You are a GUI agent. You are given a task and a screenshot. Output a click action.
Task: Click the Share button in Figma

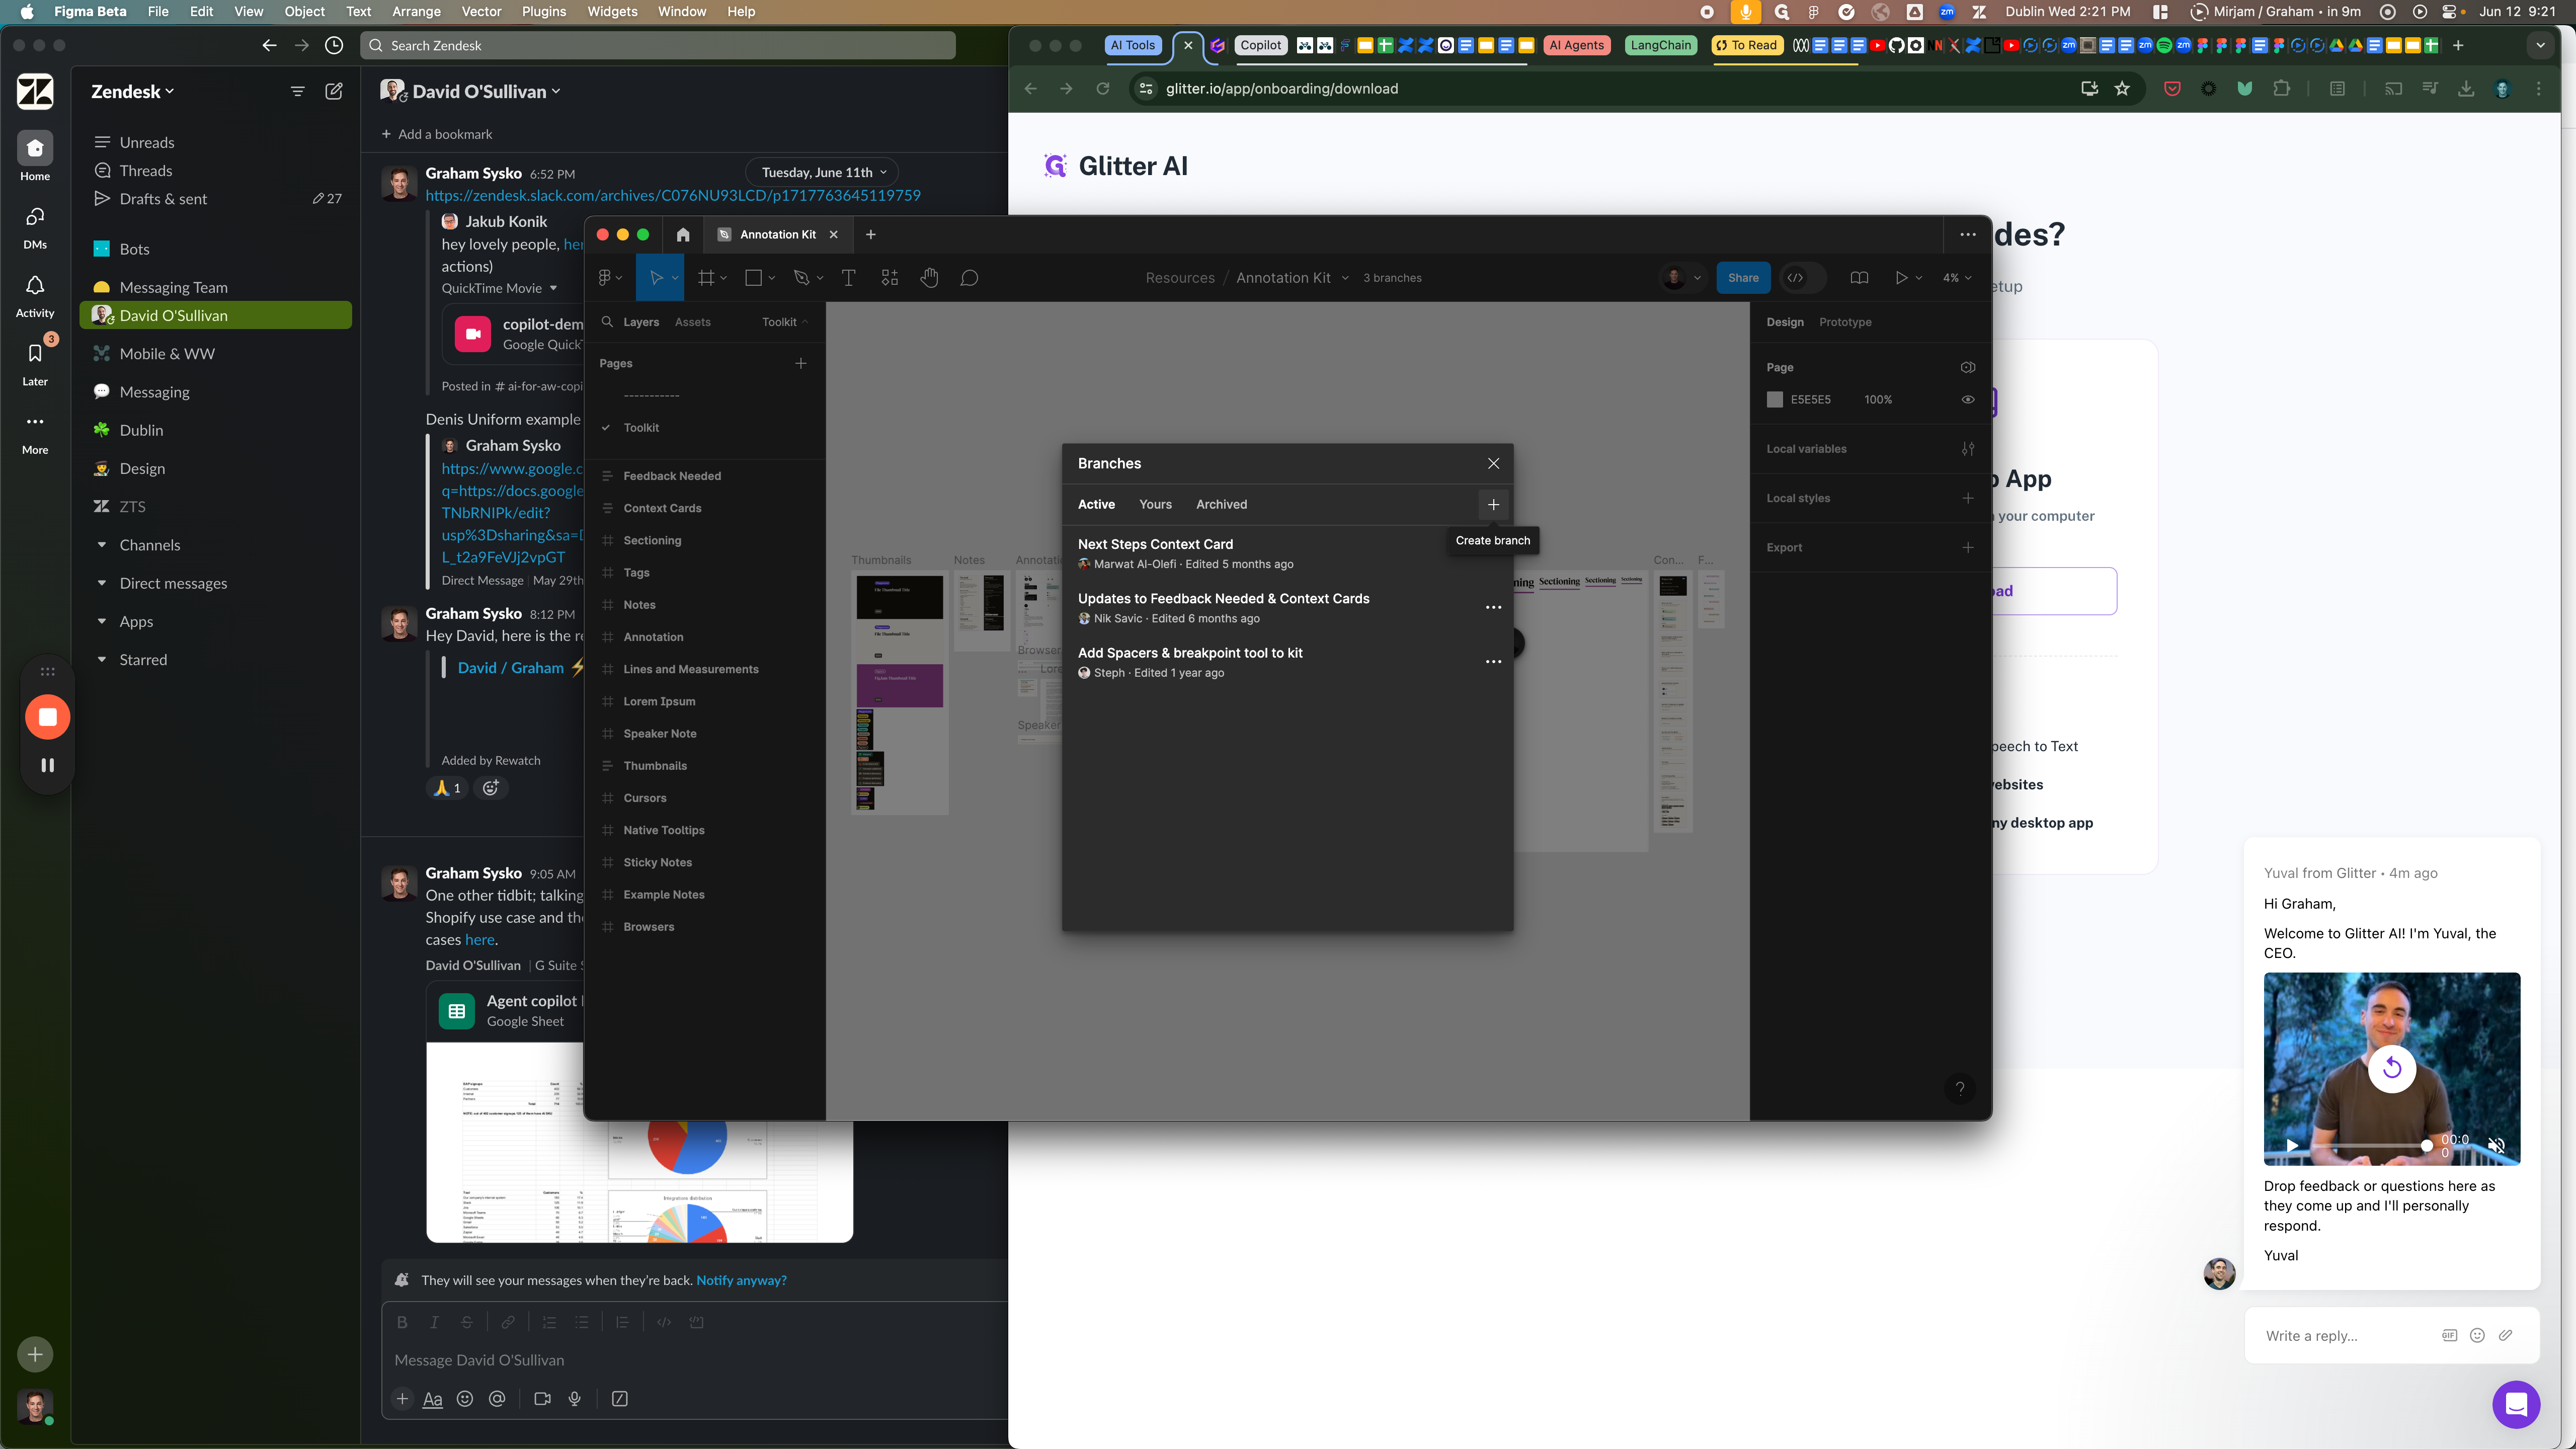click(x=1743, y=278)
